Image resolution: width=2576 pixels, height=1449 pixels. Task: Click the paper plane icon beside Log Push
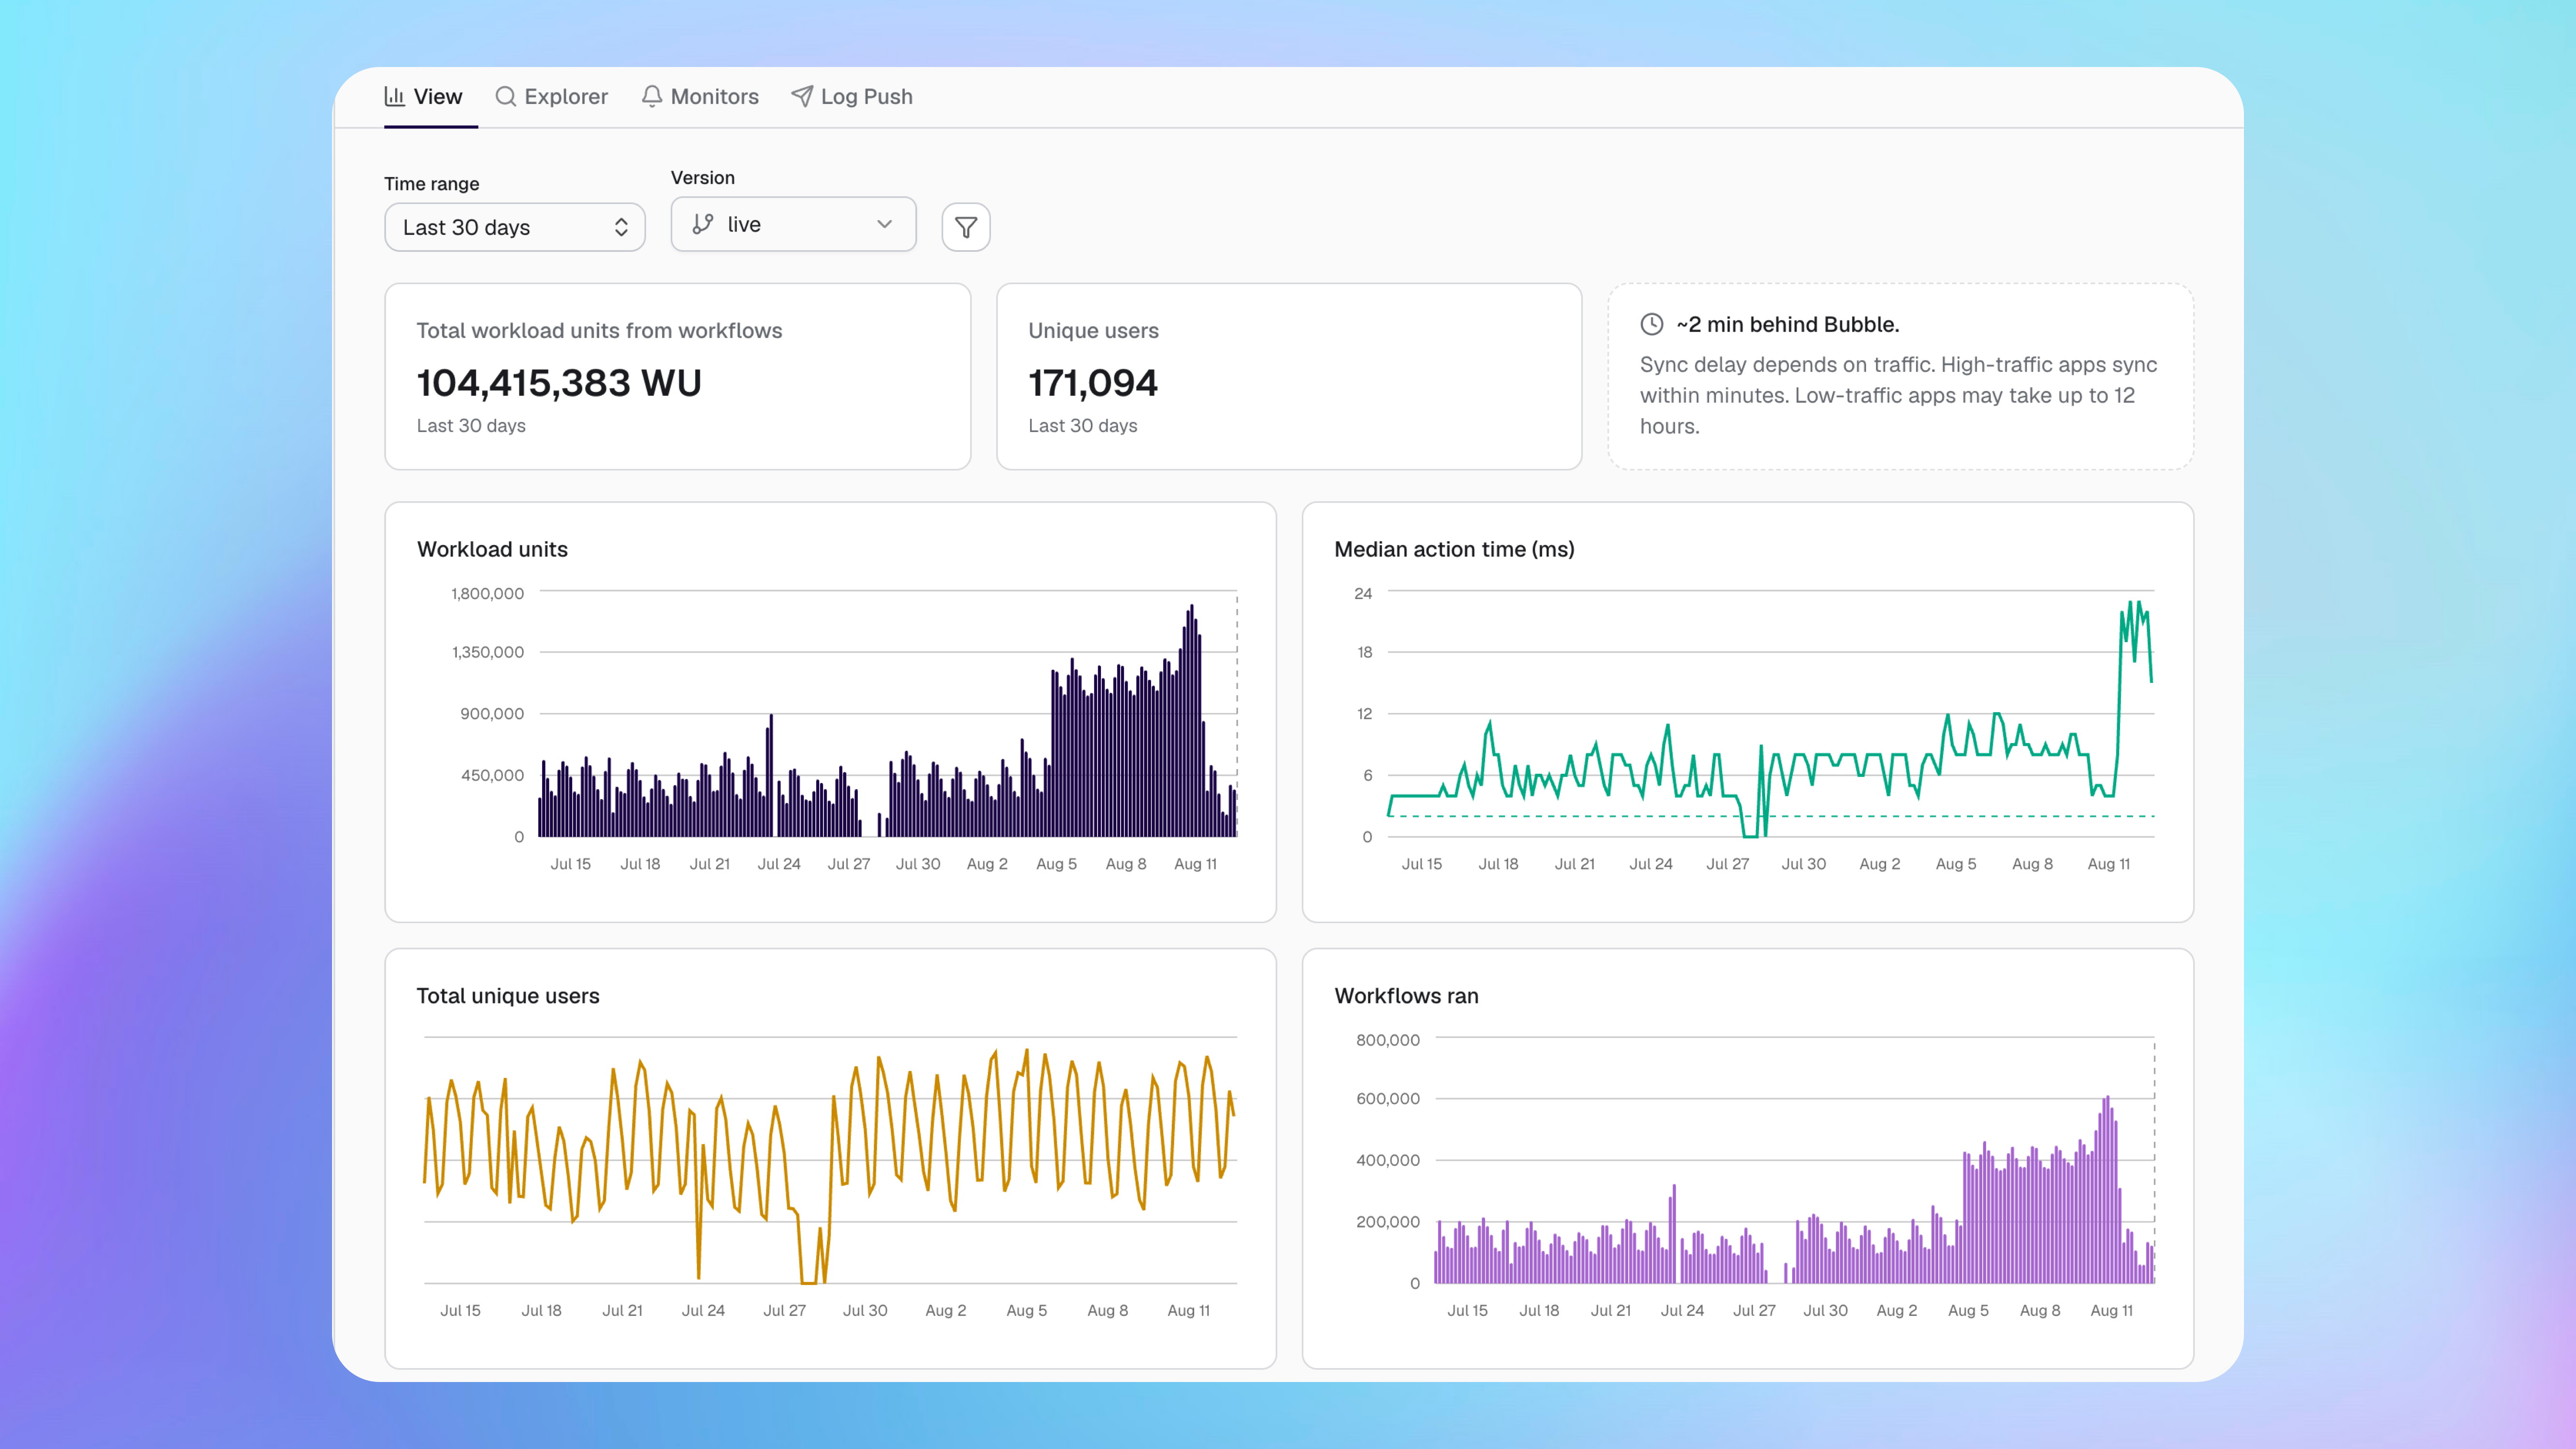click(802, 96)
